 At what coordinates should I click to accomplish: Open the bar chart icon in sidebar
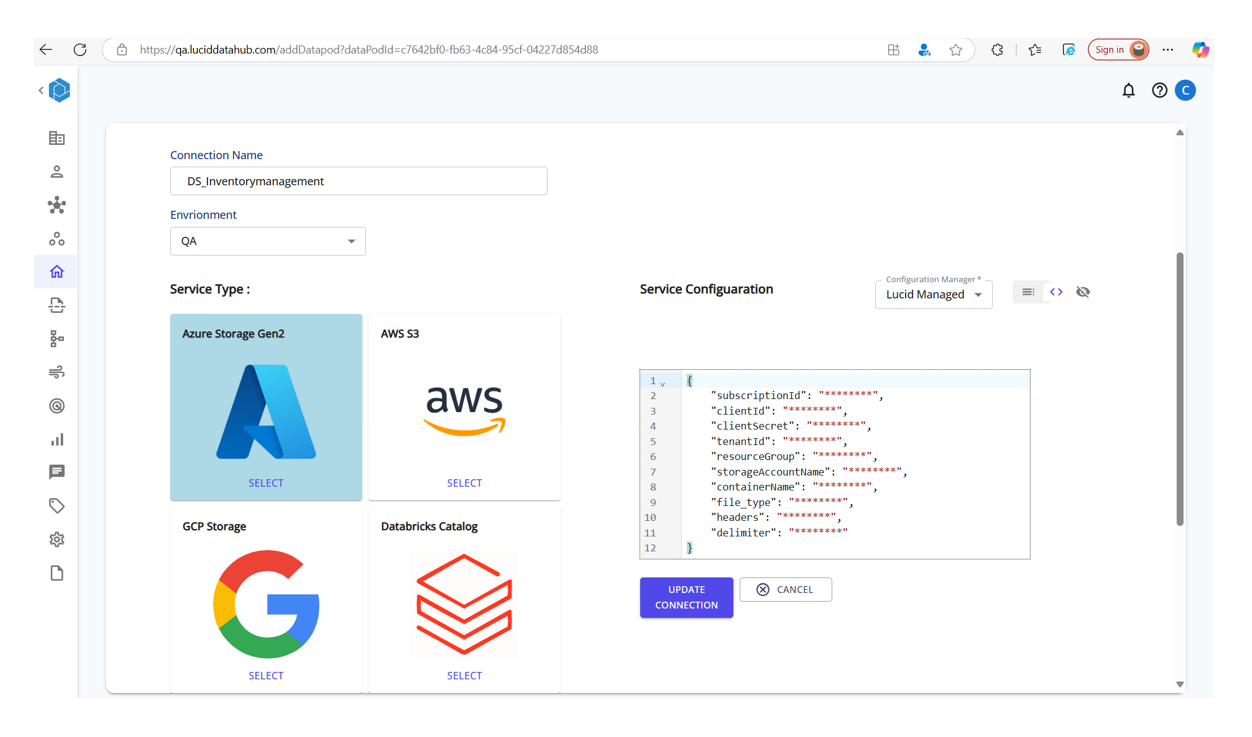tap(57, 439)
